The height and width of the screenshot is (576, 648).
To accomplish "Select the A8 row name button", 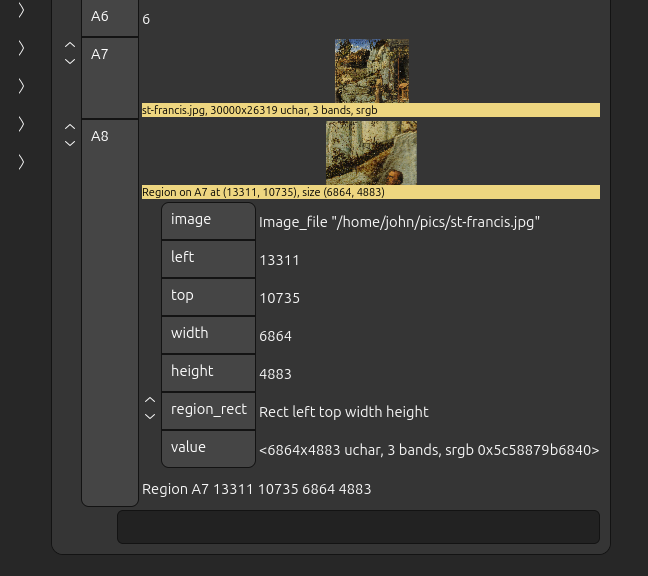I will (110, 313).
